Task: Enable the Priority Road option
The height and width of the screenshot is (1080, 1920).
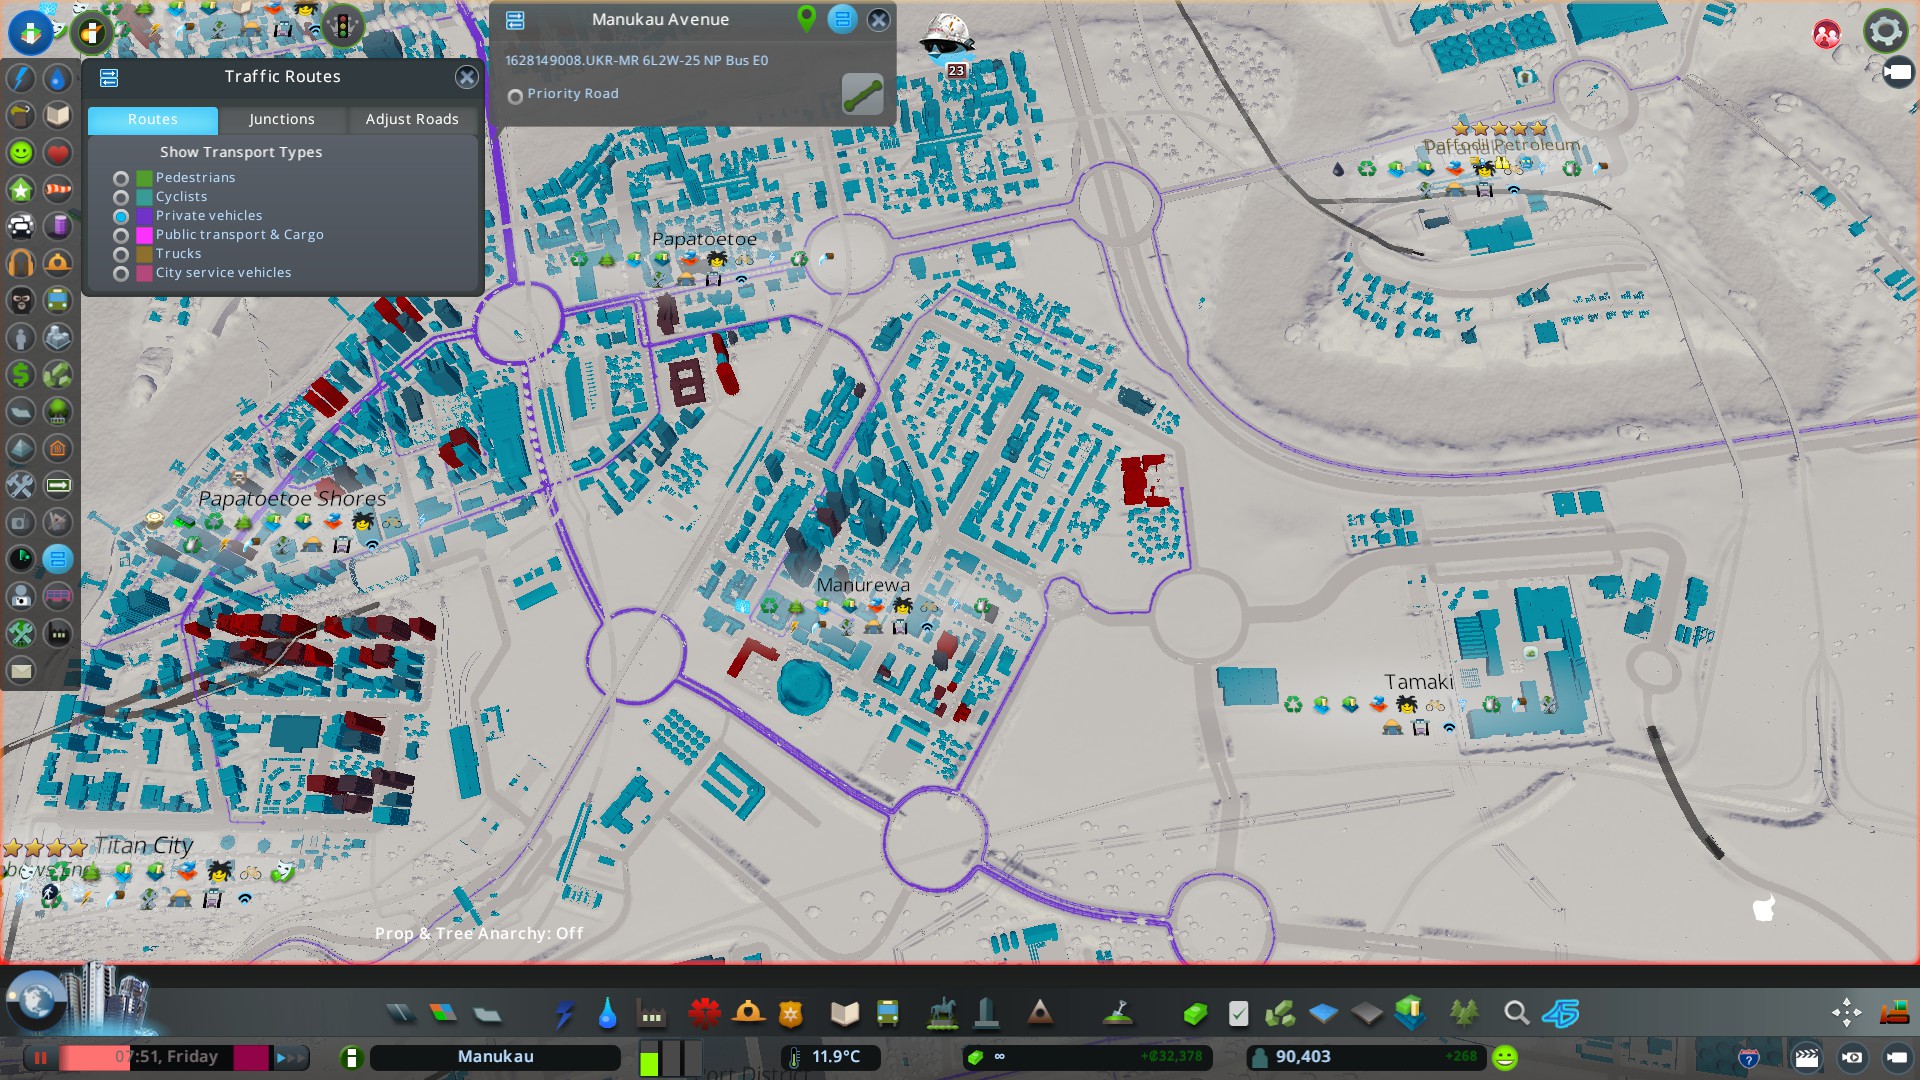Action: [516, 96]
